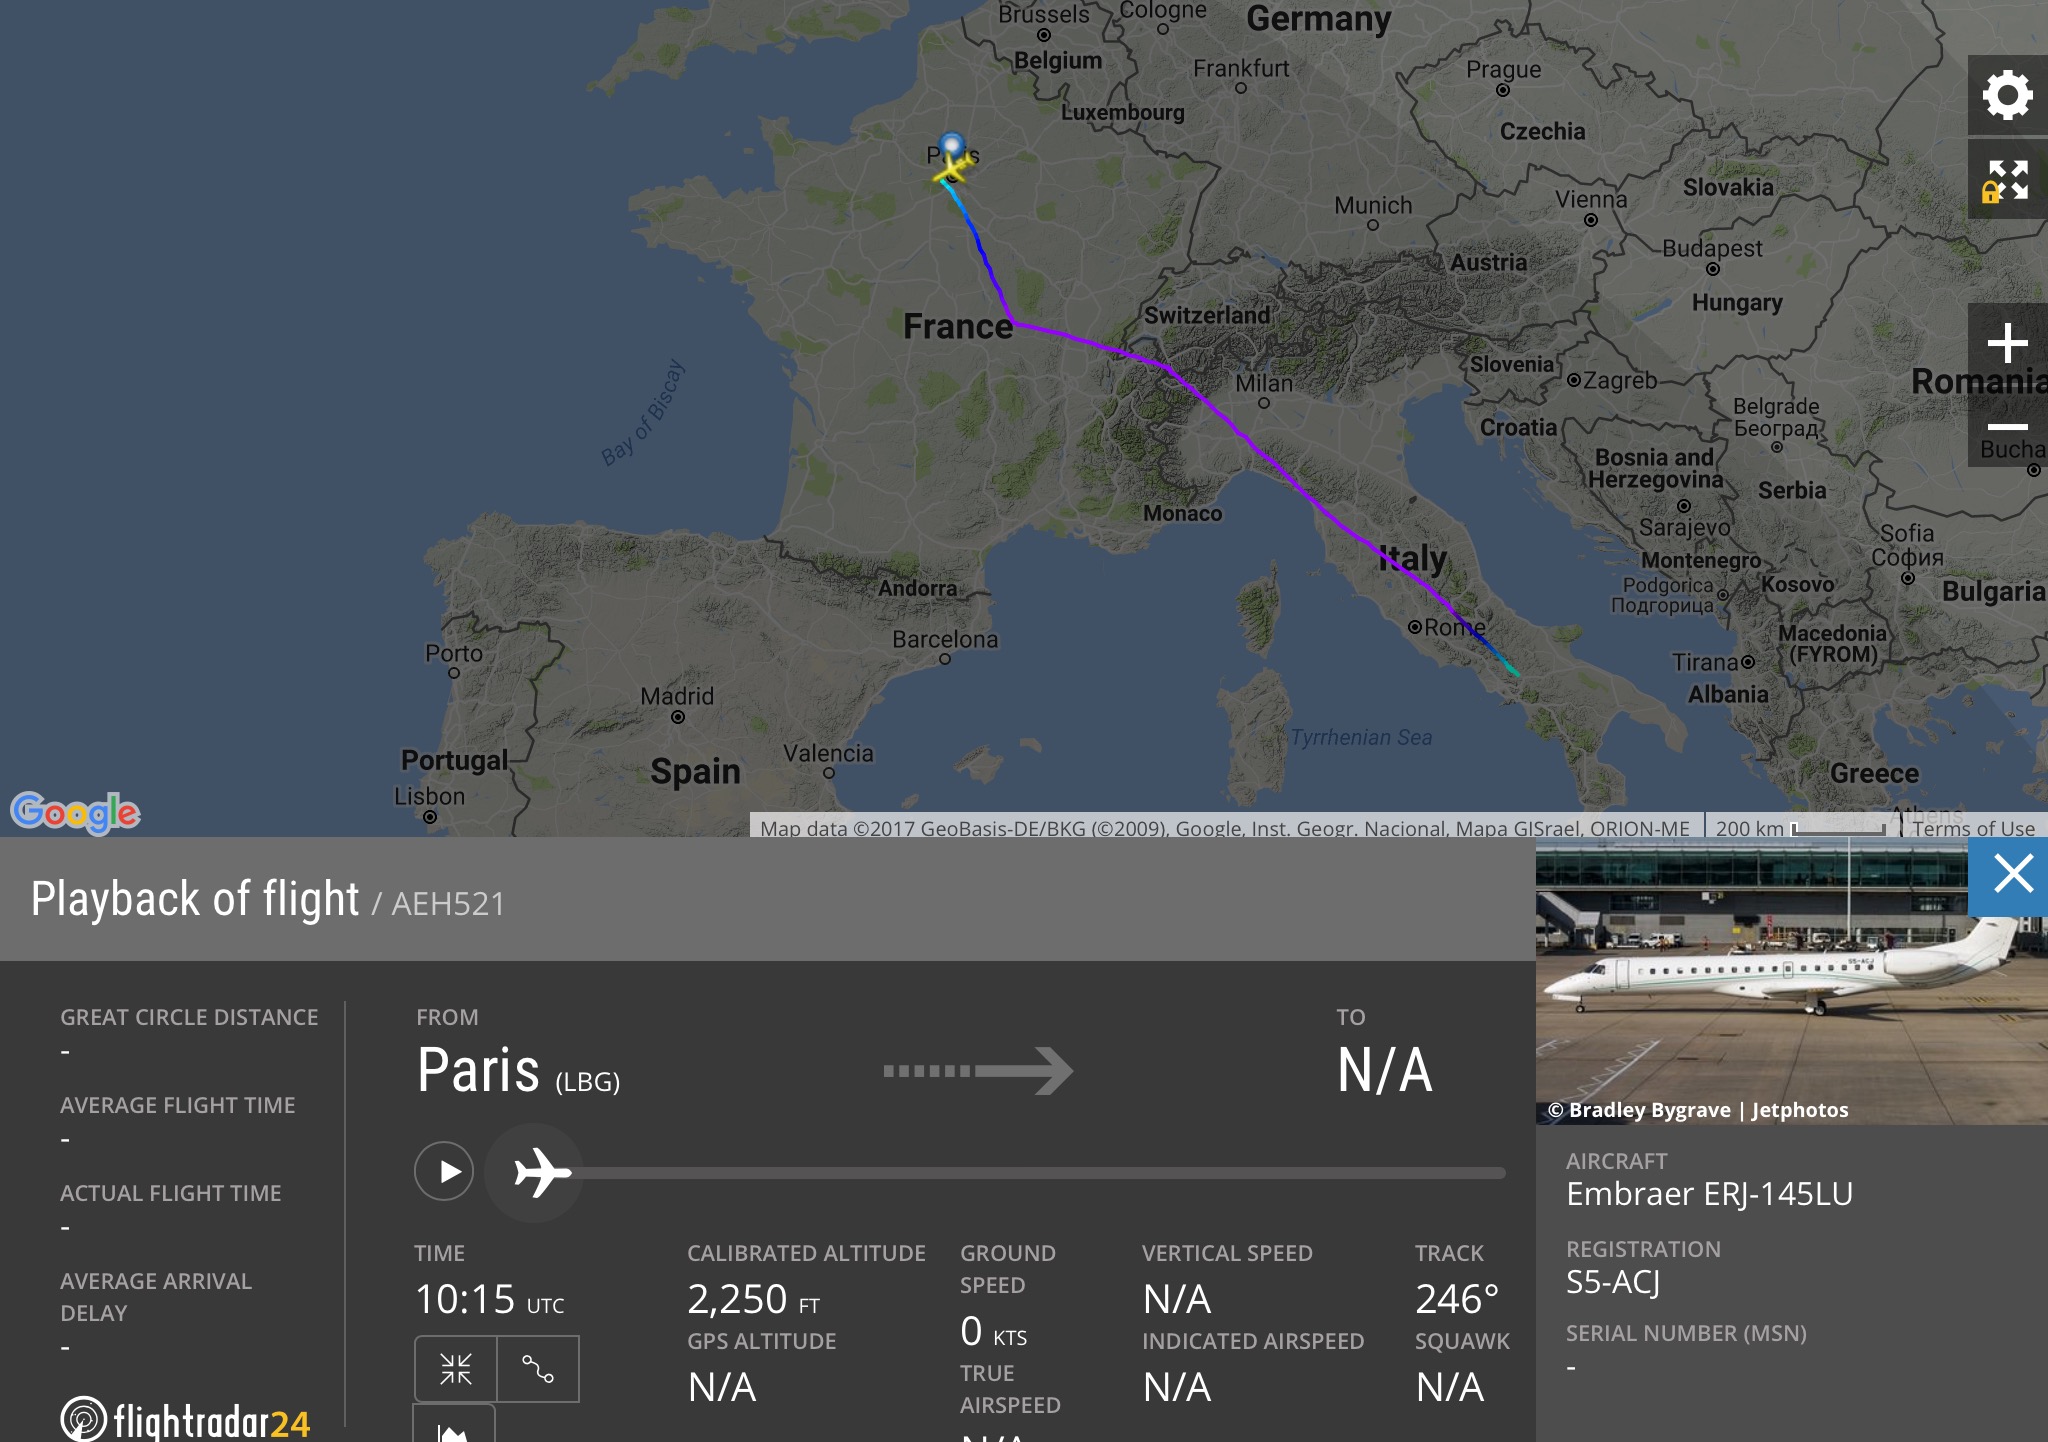Toggle the flight route path button
The height and width of the screenshot is (1442, 2048).
tap(538, 1369)
